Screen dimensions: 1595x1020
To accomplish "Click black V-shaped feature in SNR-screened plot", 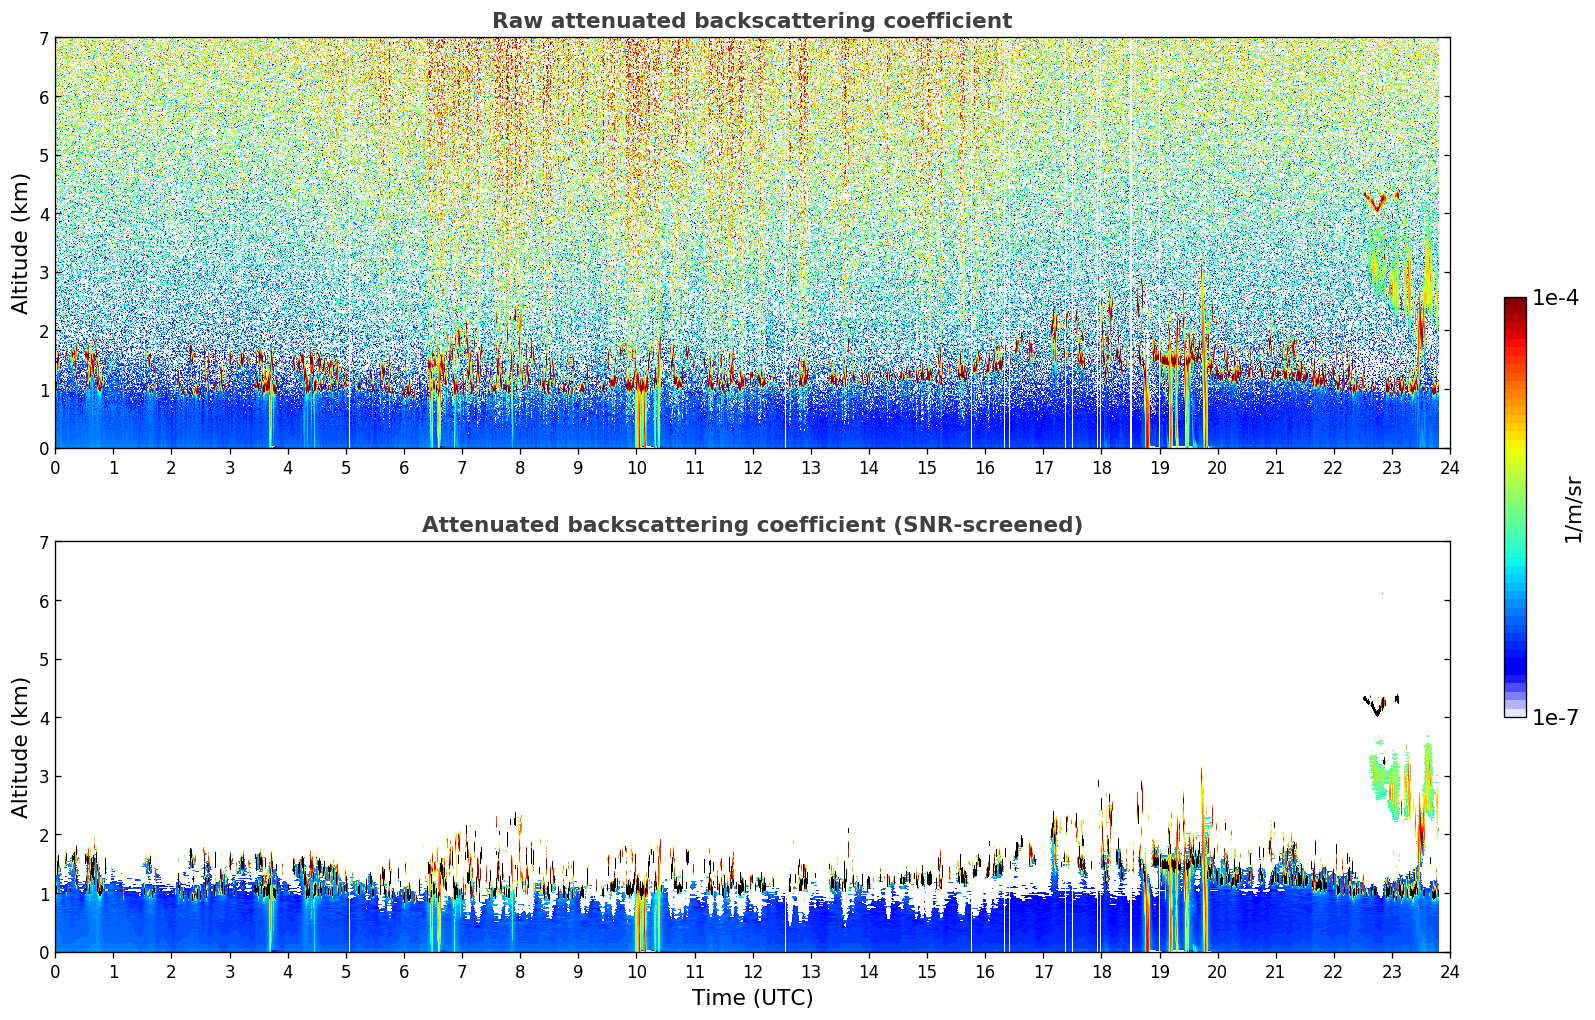I will 1378,707.
